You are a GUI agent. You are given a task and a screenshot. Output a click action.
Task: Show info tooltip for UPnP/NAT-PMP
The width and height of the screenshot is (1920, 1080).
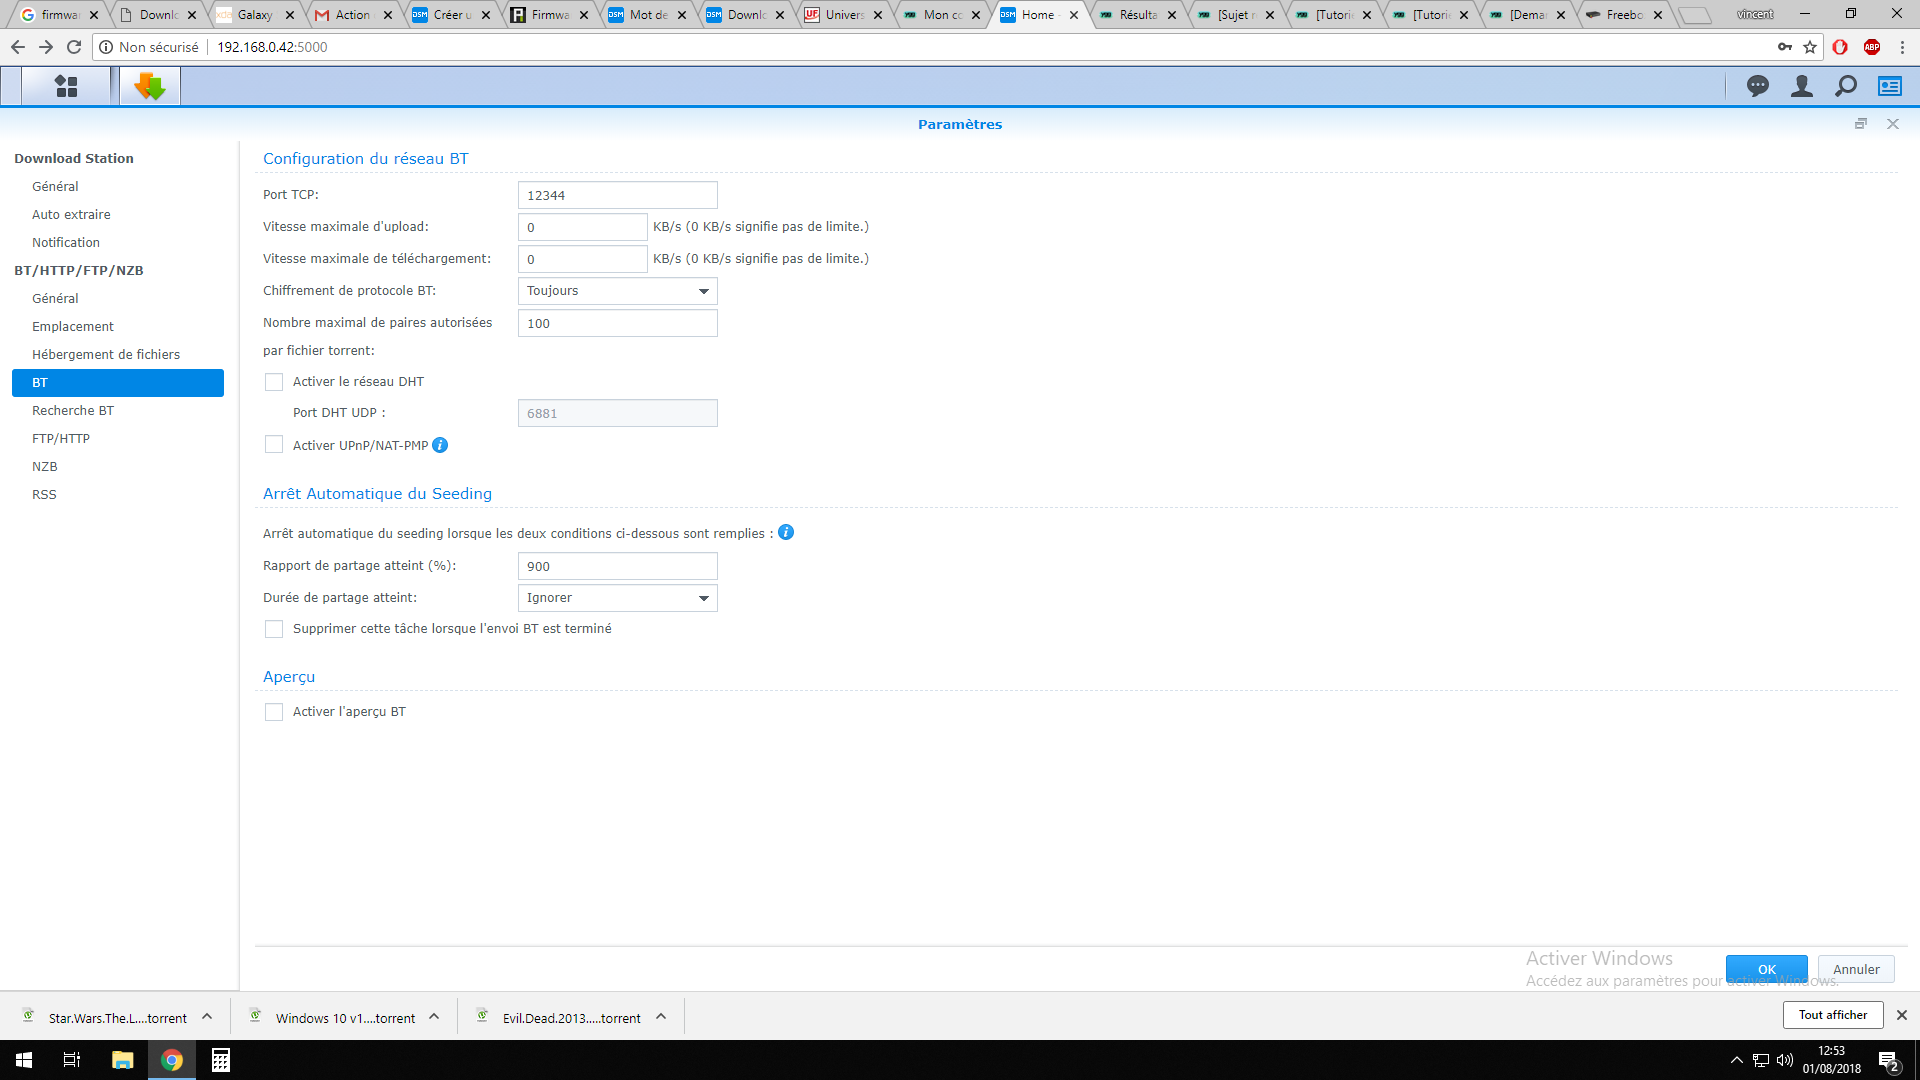point(440,445)
